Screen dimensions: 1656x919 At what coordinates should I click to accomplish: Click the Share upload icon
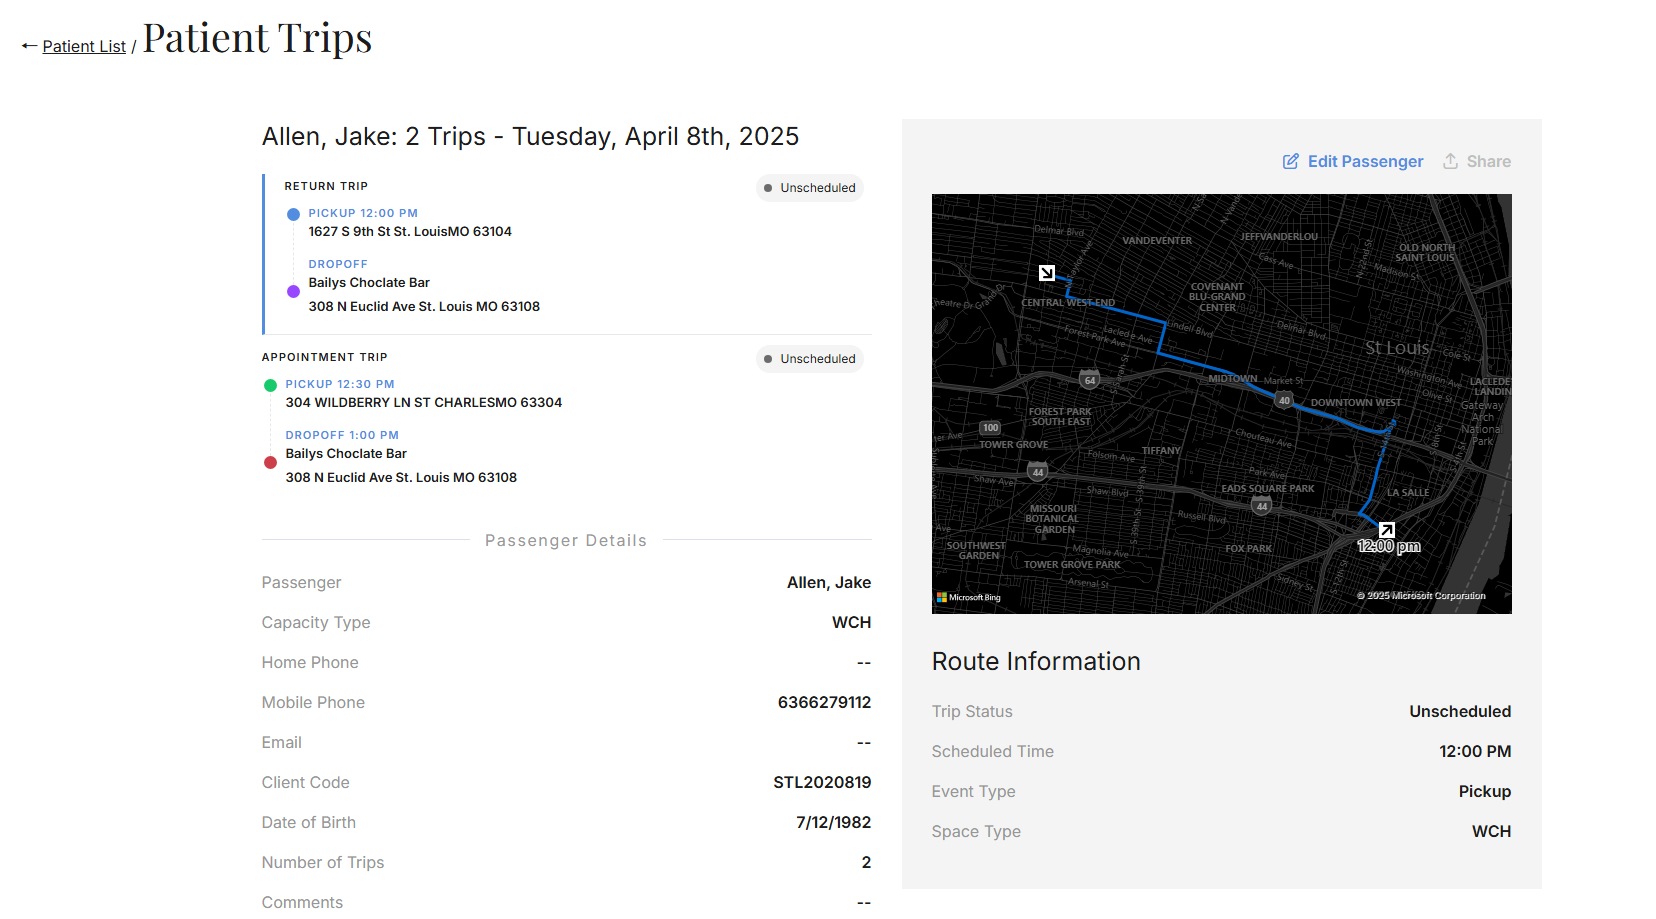[x=1450, y=161]
